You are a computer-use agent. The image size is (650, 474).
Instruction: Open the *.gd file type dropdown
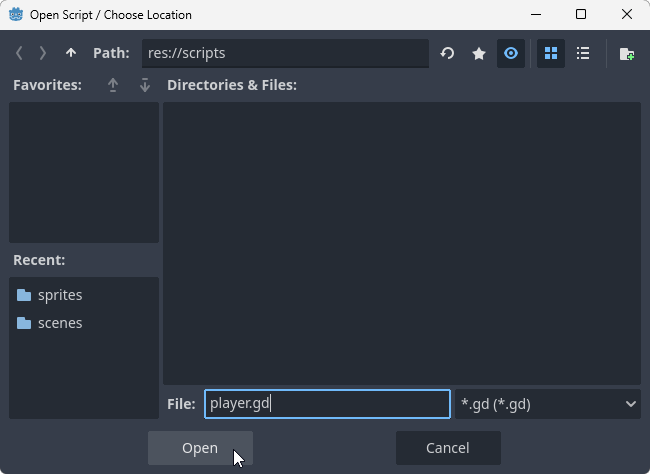pos(548,404)
